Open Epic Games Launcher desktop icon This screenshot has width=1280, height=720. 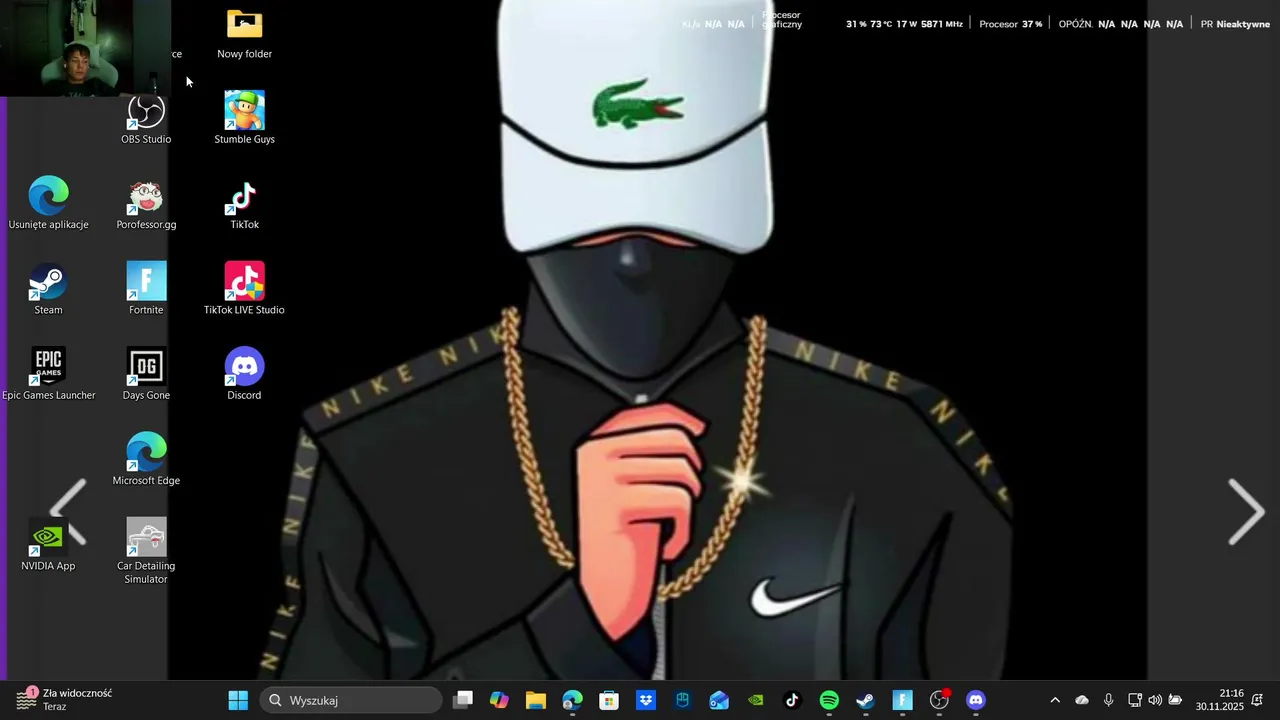48,375
